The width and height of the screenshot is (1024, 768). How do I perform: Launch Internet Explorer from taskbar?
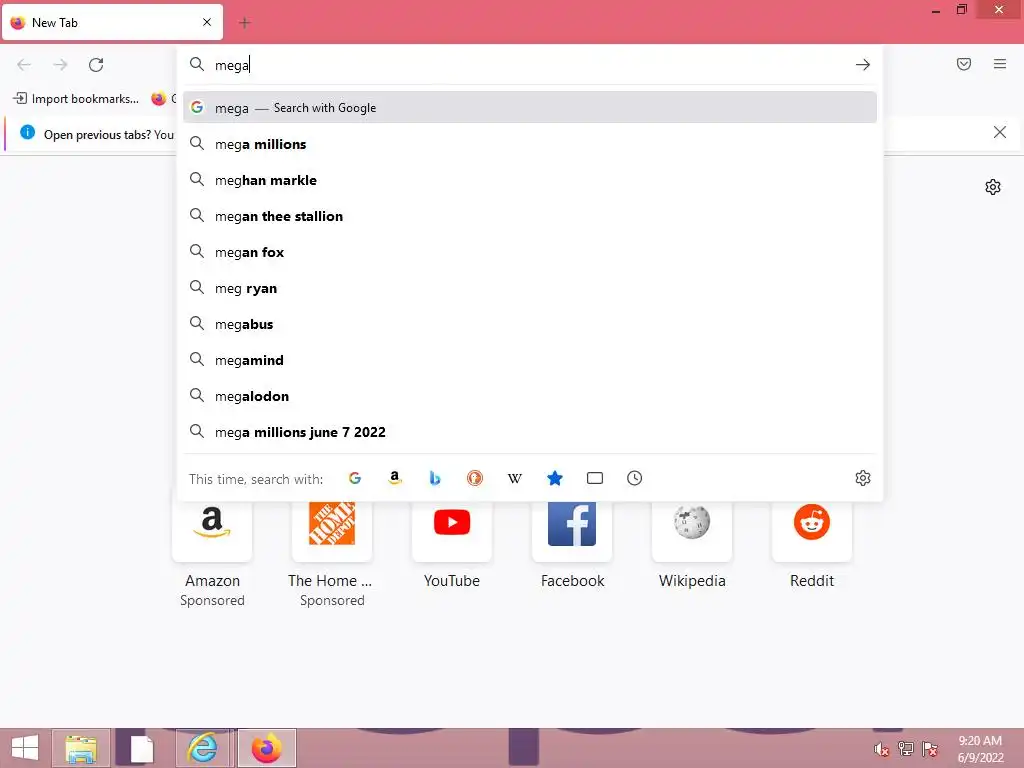202,748
